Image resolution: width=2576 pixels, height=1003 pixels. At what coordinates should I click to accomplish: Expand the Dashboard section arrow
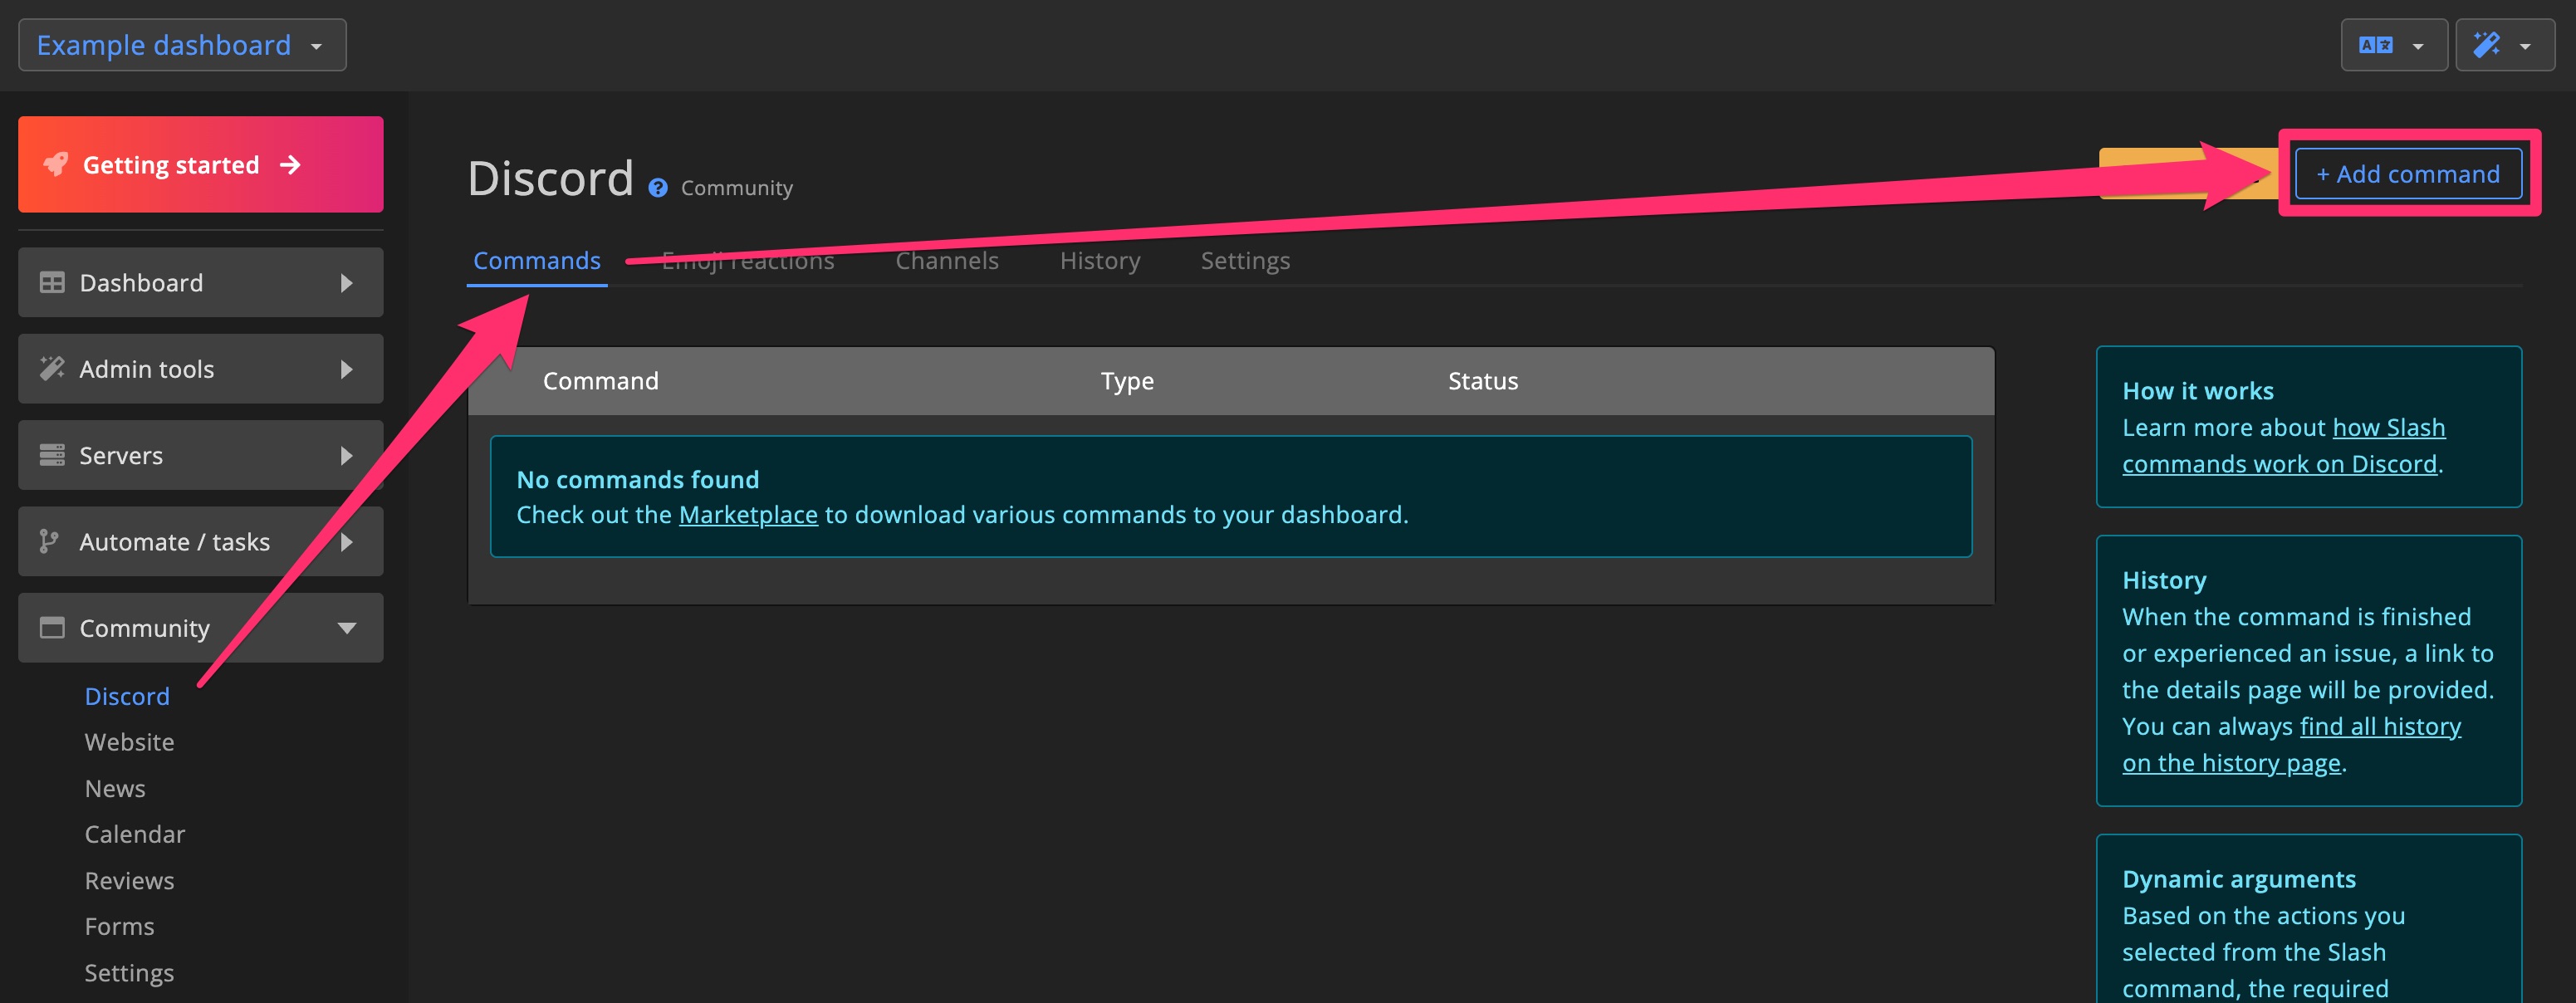[x=347, y=283]
